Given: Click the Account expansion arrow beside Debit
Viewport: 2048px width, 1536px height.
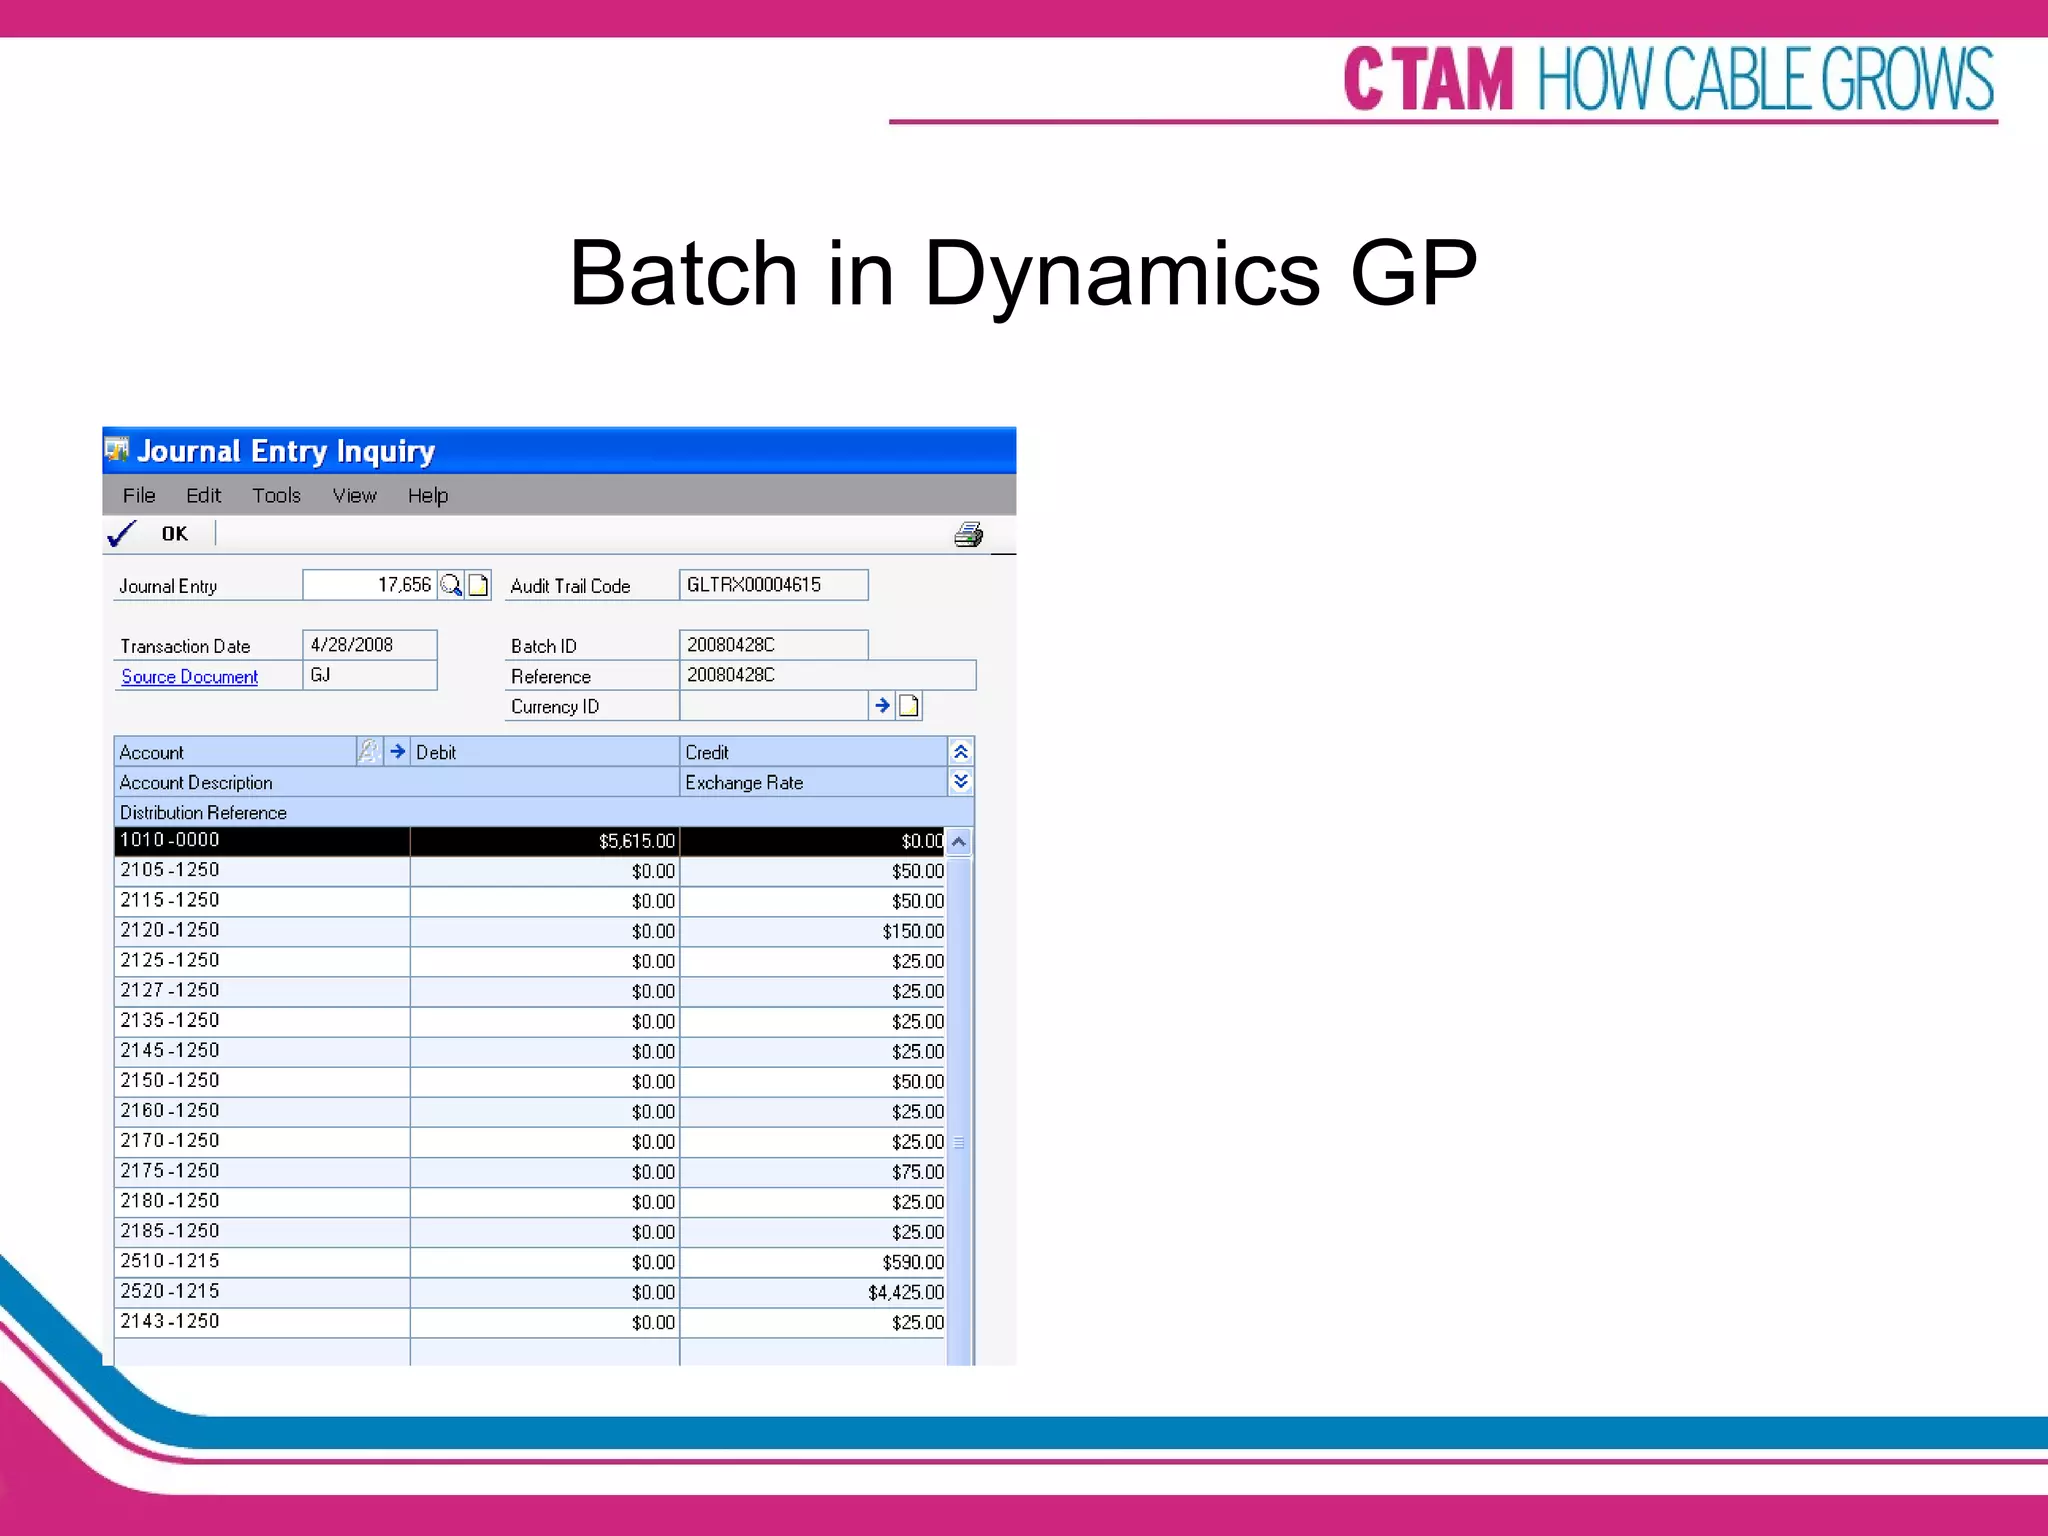Looking at the screenshot, I should coord(397,751).
